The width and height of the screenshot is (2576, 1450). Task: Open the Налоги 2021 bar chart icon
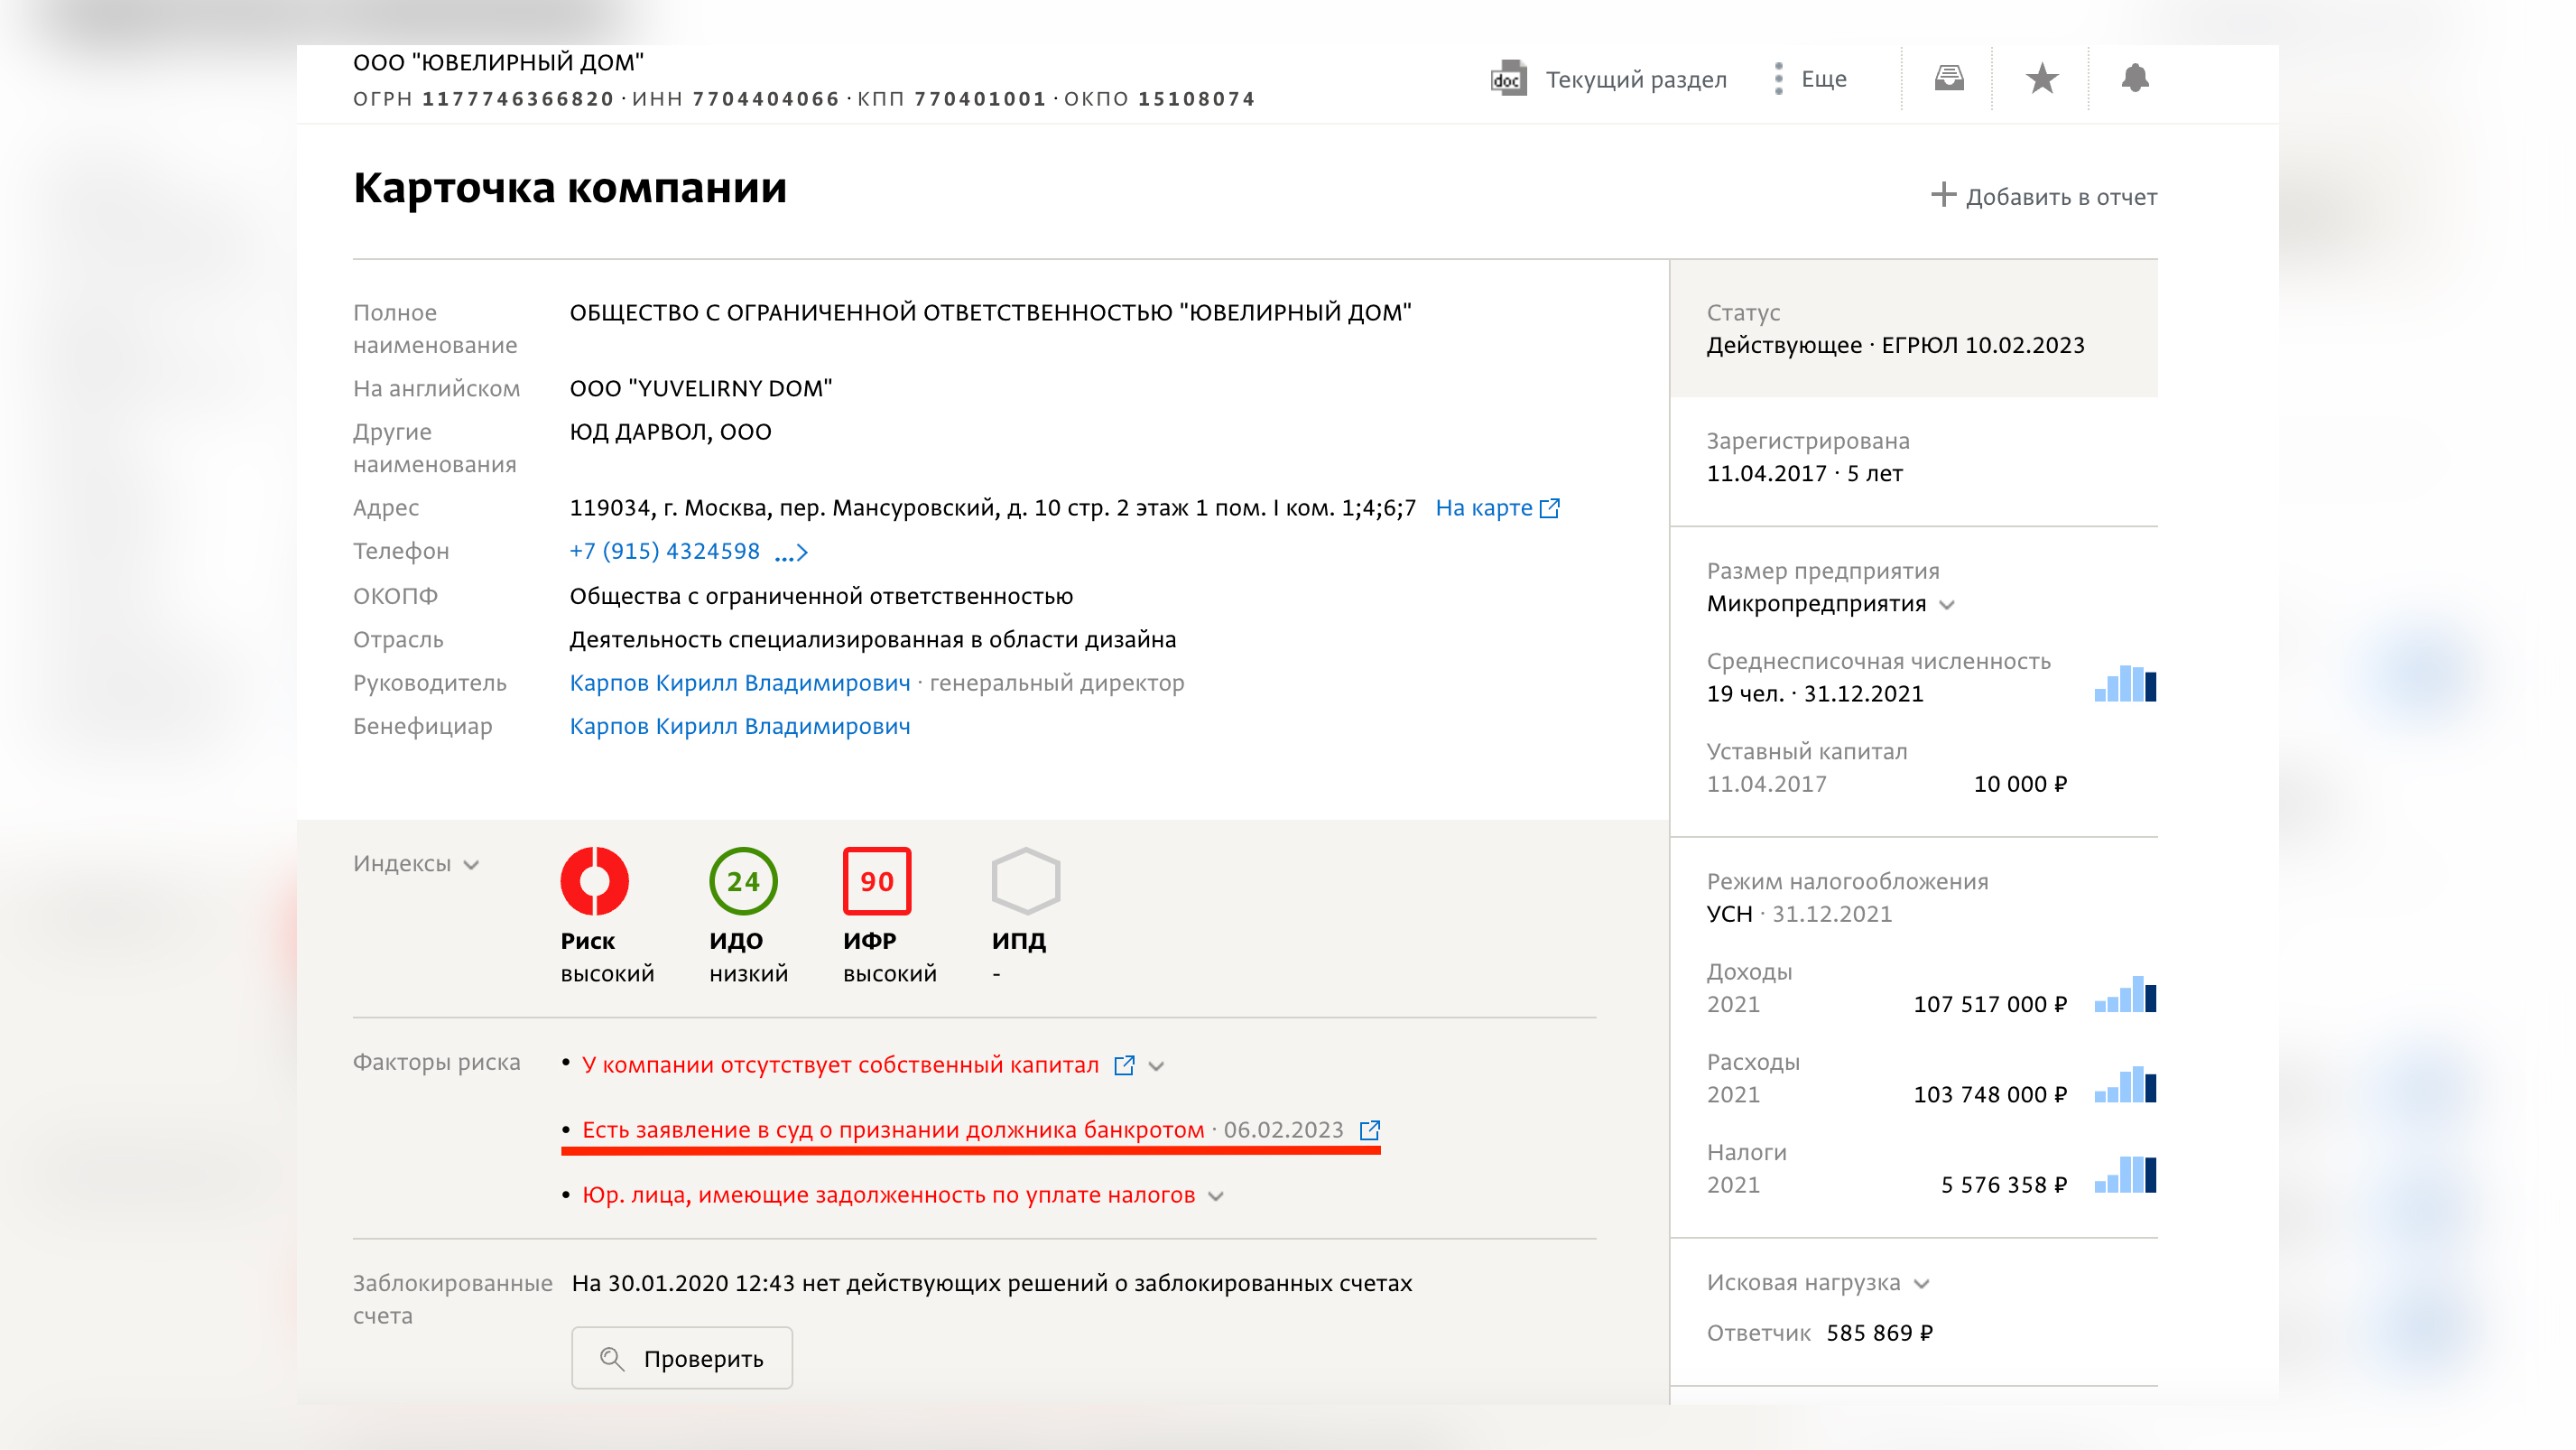[x=2125, y=1175]
